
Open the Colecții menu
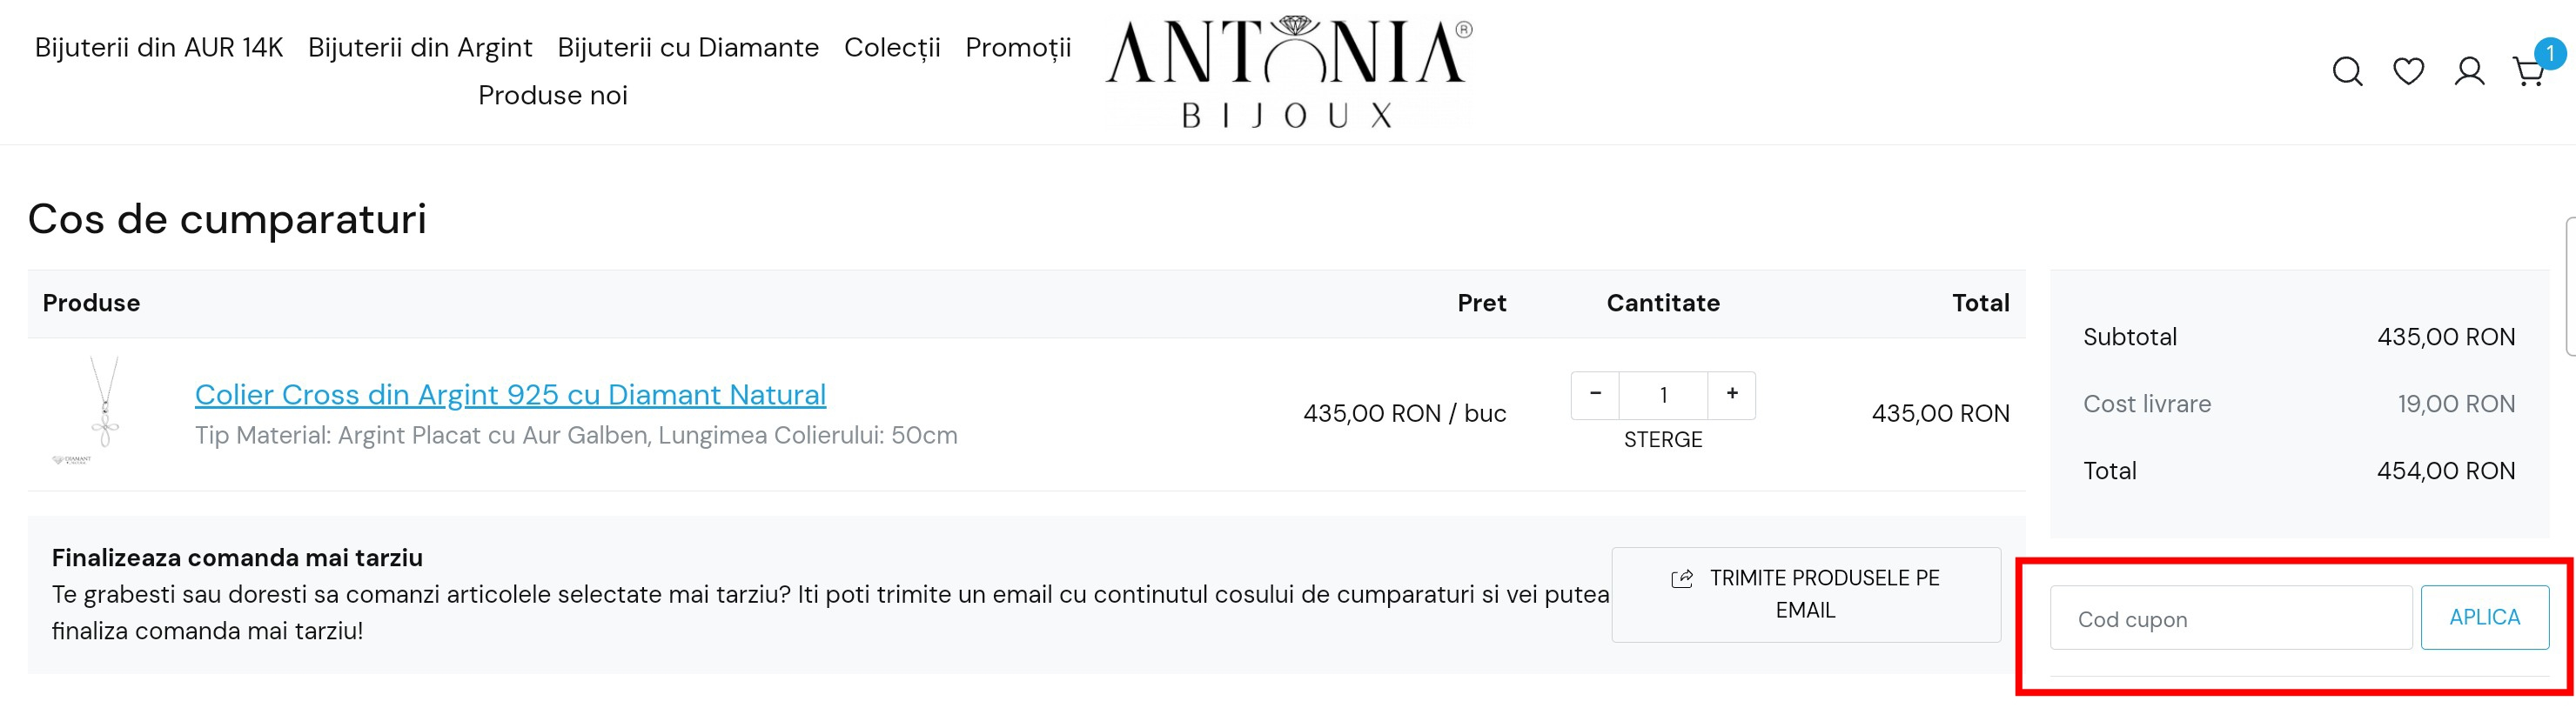click(892, 47)
